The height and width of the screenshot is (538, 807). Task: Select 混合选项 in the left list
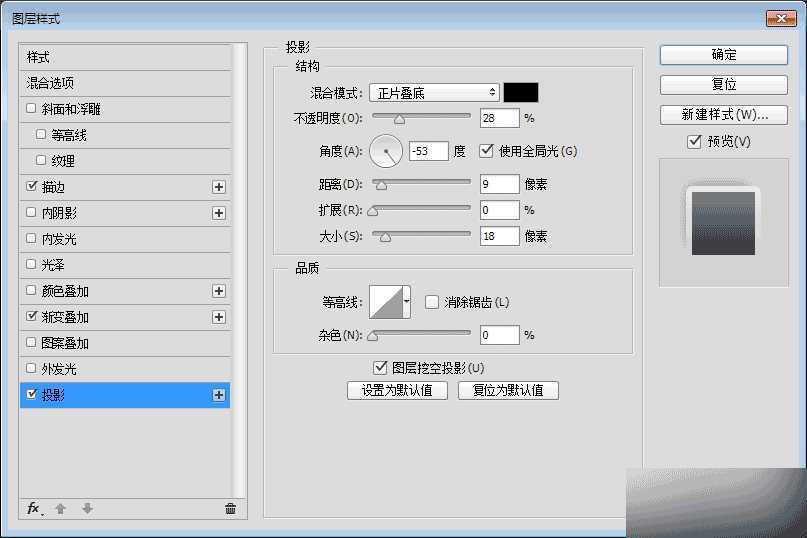click(x=126, y=83)
